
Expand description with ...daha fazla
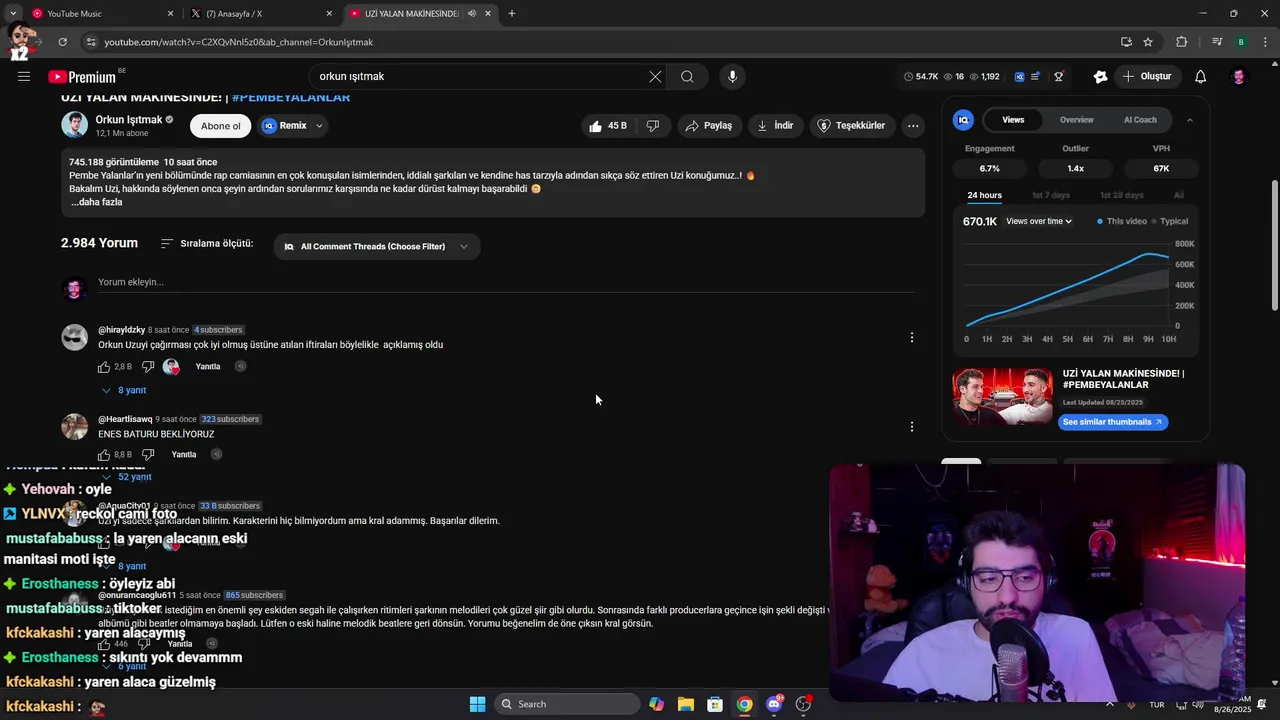tap(96, 202)
